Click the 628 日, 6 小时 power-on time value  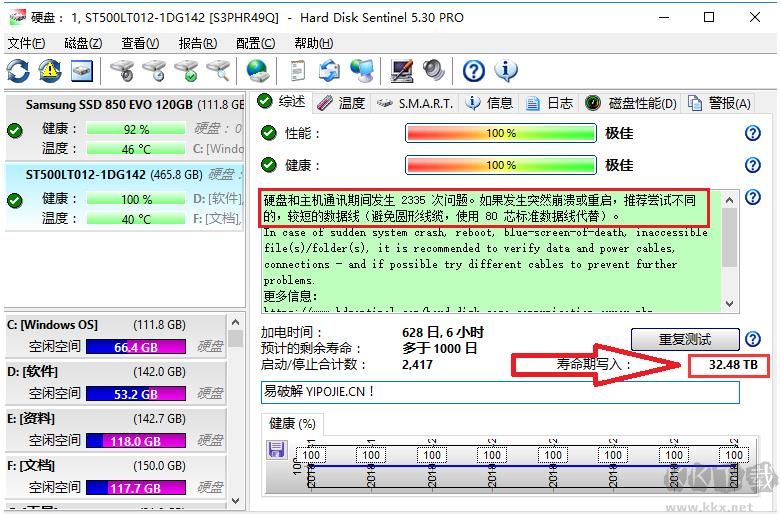click(443, 332)
